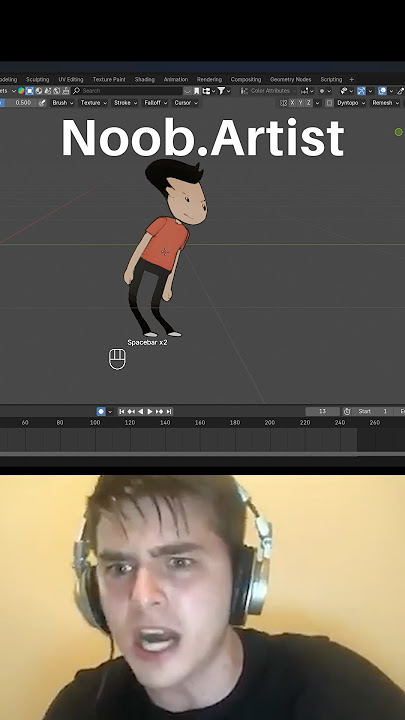Expand the gizmo options dropdown arrow
Screen dimensions: 405x720
point(370,91)
